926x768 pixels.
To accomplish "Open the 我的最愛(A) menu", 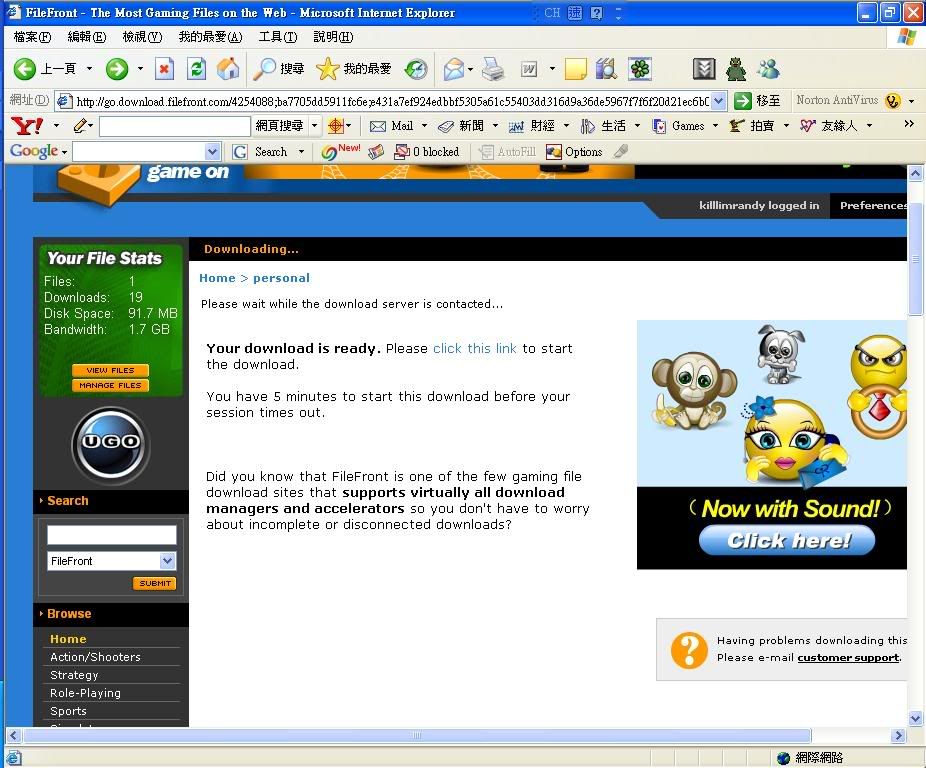I will point(210,37).
